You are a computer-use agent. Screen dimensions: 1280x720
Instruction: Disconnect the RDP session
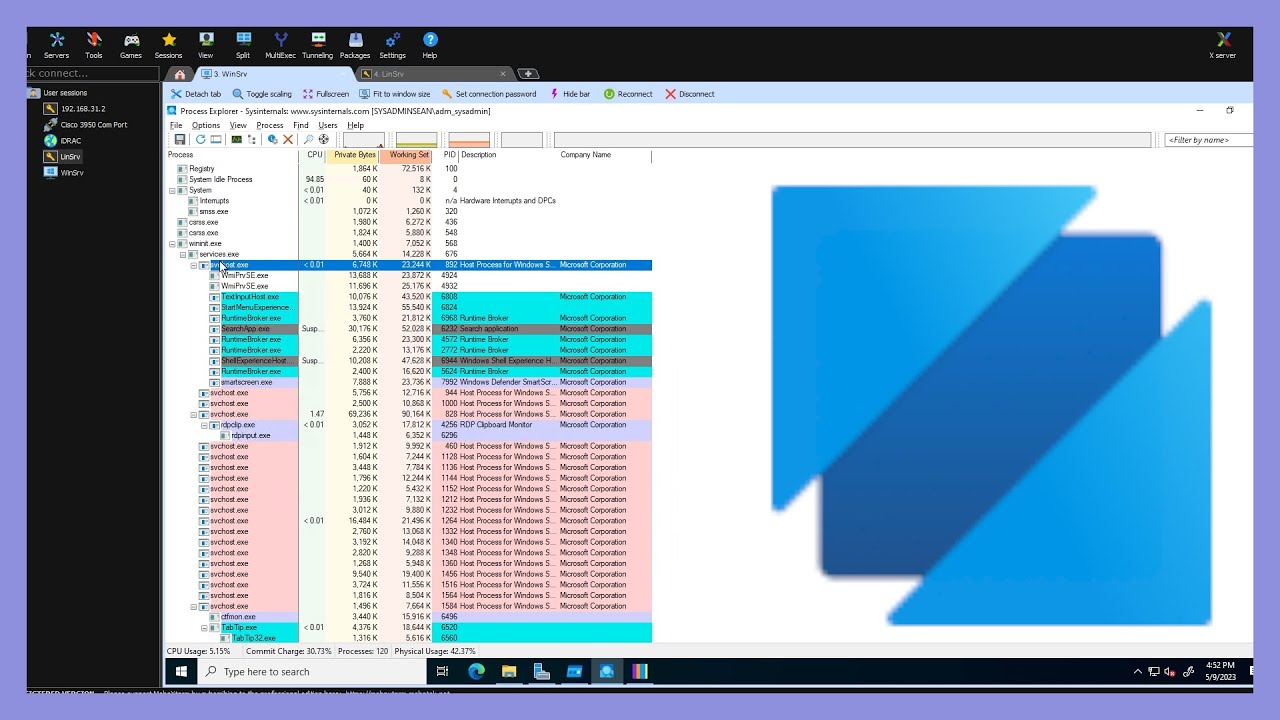pyautogui.click(x=690, y=94)
